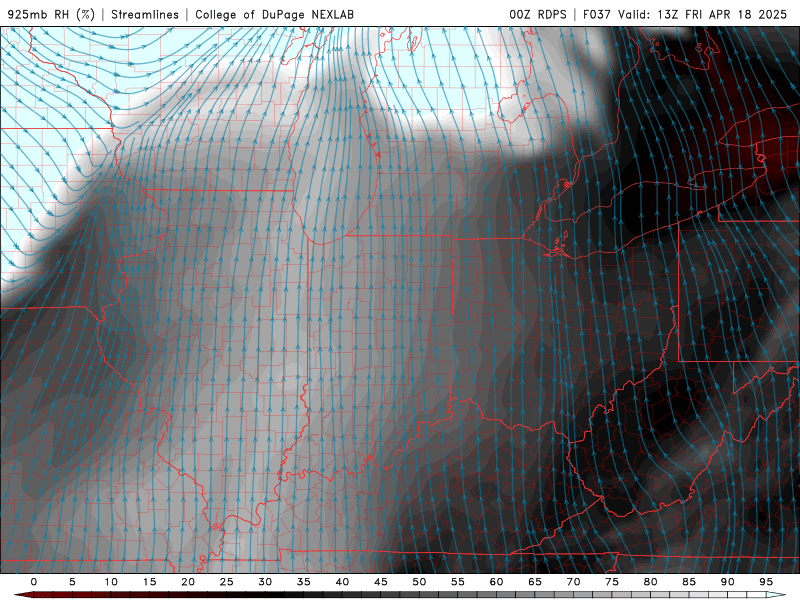Select the colorbar tick label "30"
The image size is (800, 600).
(265, 582)
